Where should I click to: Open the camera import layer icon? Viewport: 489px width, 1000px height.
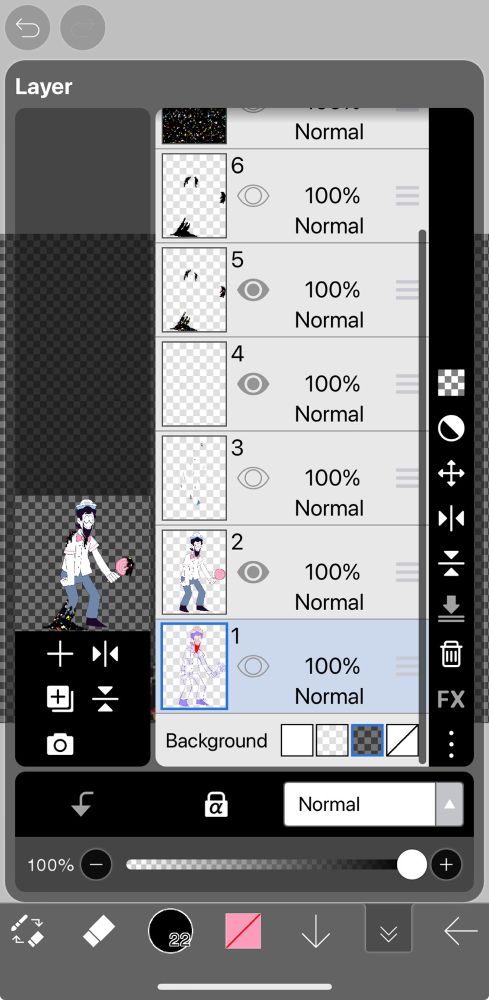(x=60, y=744)
